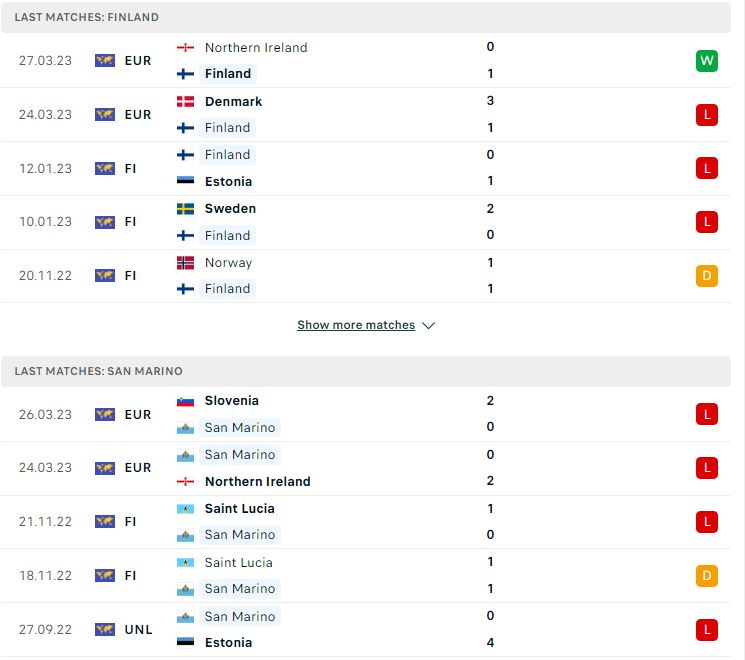Screen dimensions: 745x660
Task: Click the world icon next to UNL
Action: point(105,630)
